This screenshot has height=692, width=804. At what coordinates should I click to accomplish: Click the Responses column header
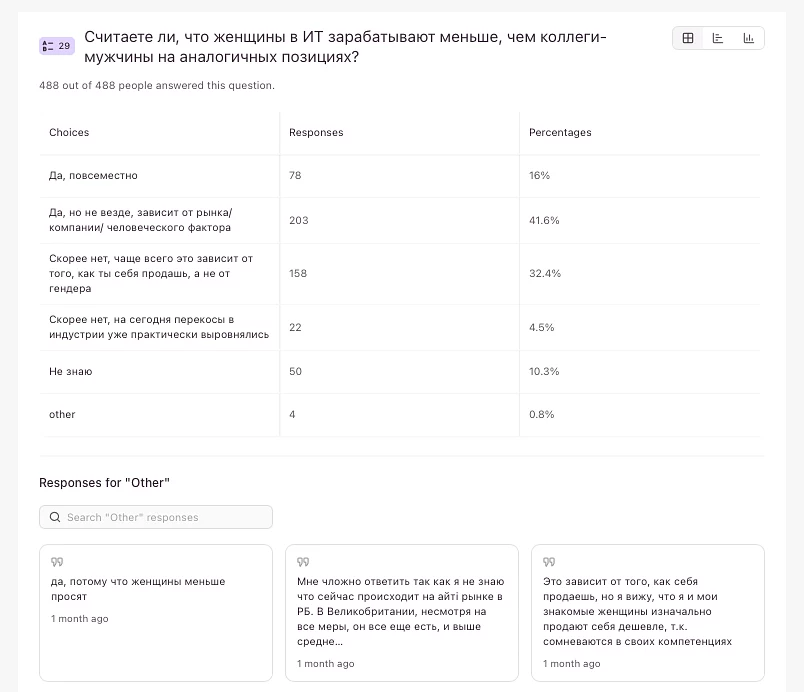(x=316, y=132)
